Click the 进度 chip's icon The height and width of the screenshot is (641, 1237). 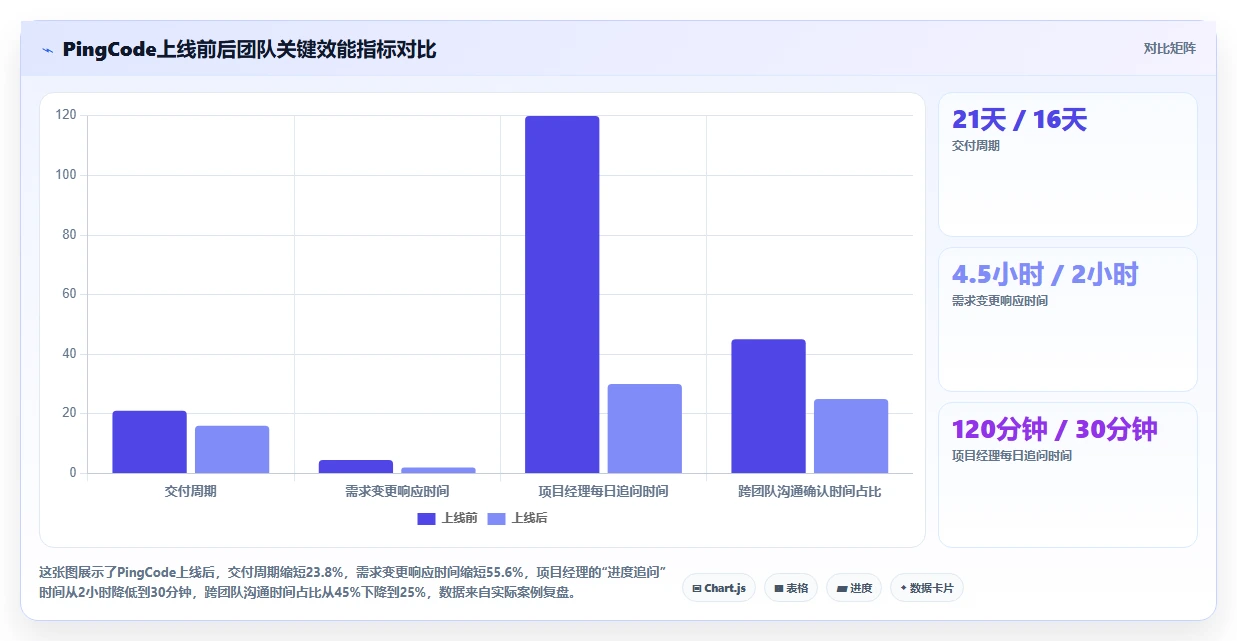[842, 589]
